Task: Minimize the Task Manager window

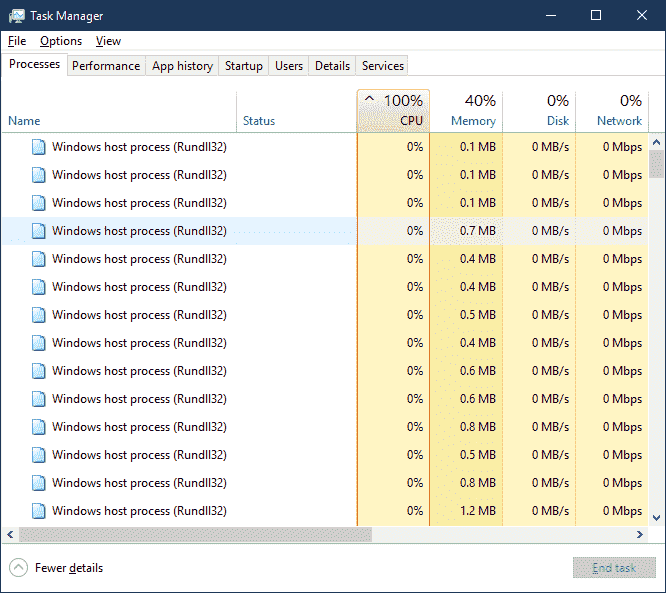Action: coord(551,16)
